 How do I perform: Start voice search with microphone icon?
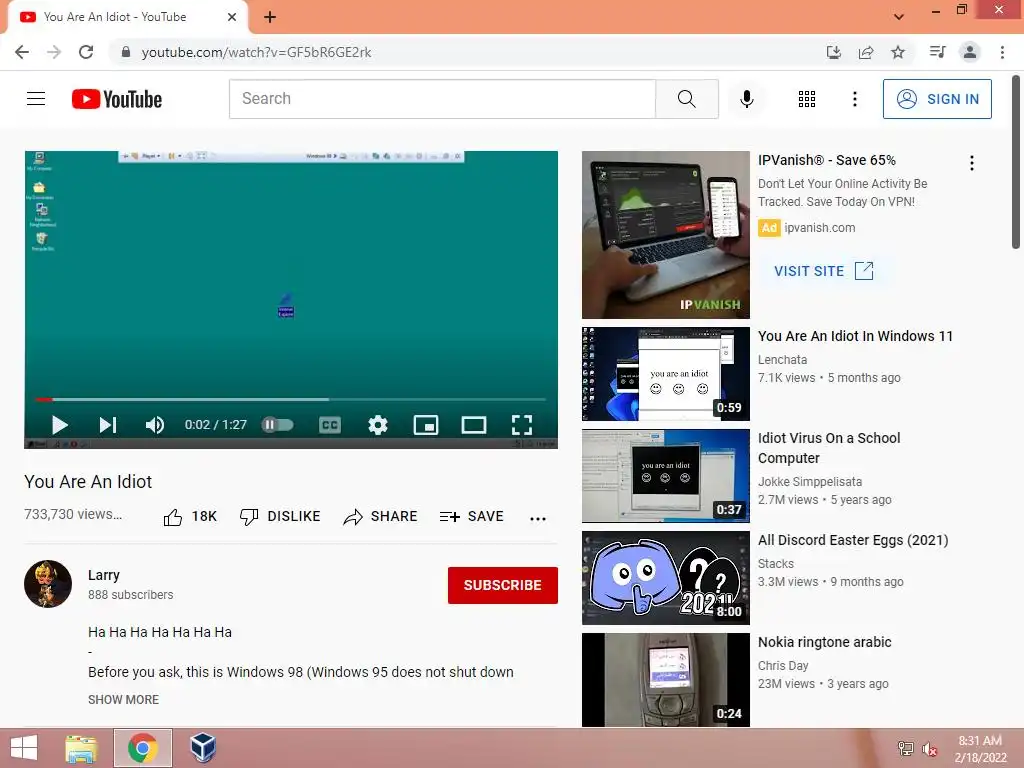[x=746, y=99]
